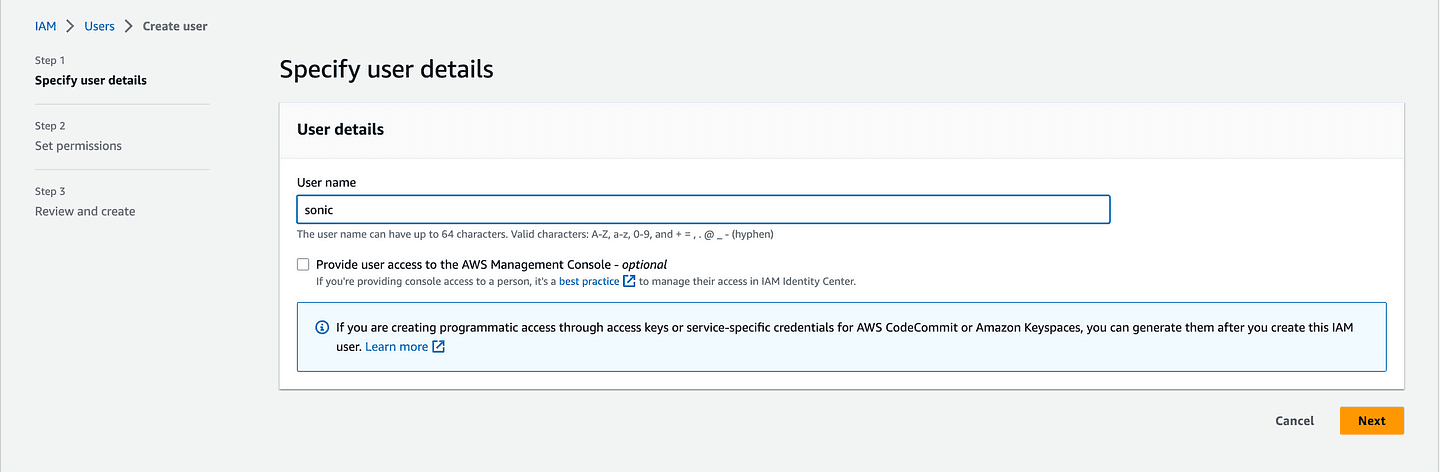The width and height of the screenshot is (1440, 472).
Task: Open the best practice link
Action: coord(589,281)
